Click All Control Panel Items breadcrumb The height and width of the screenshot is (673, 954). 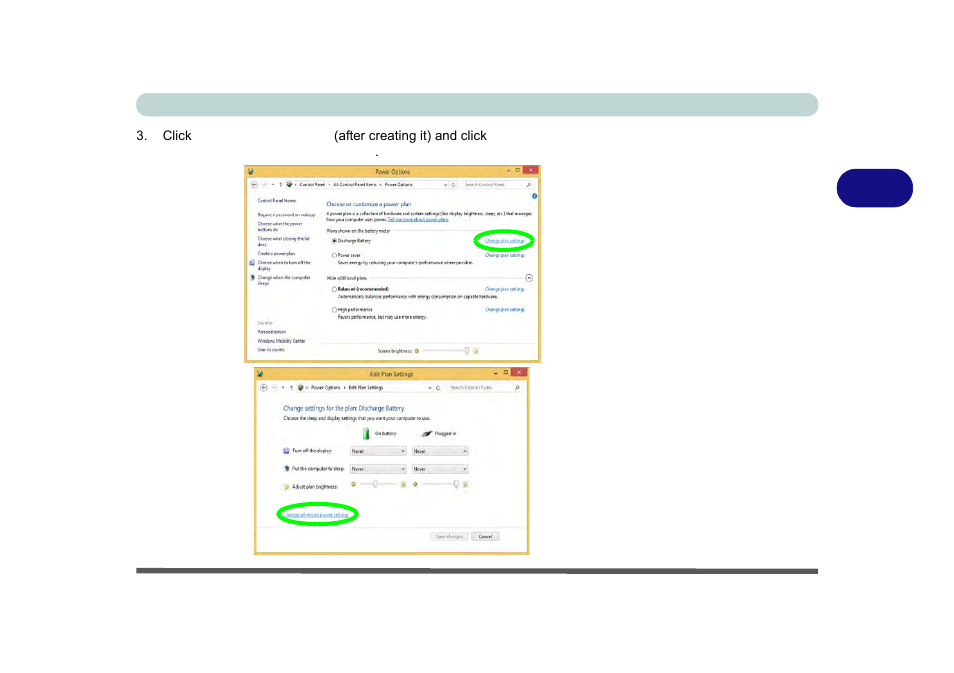pyautogui.click(x=355, y=184)
